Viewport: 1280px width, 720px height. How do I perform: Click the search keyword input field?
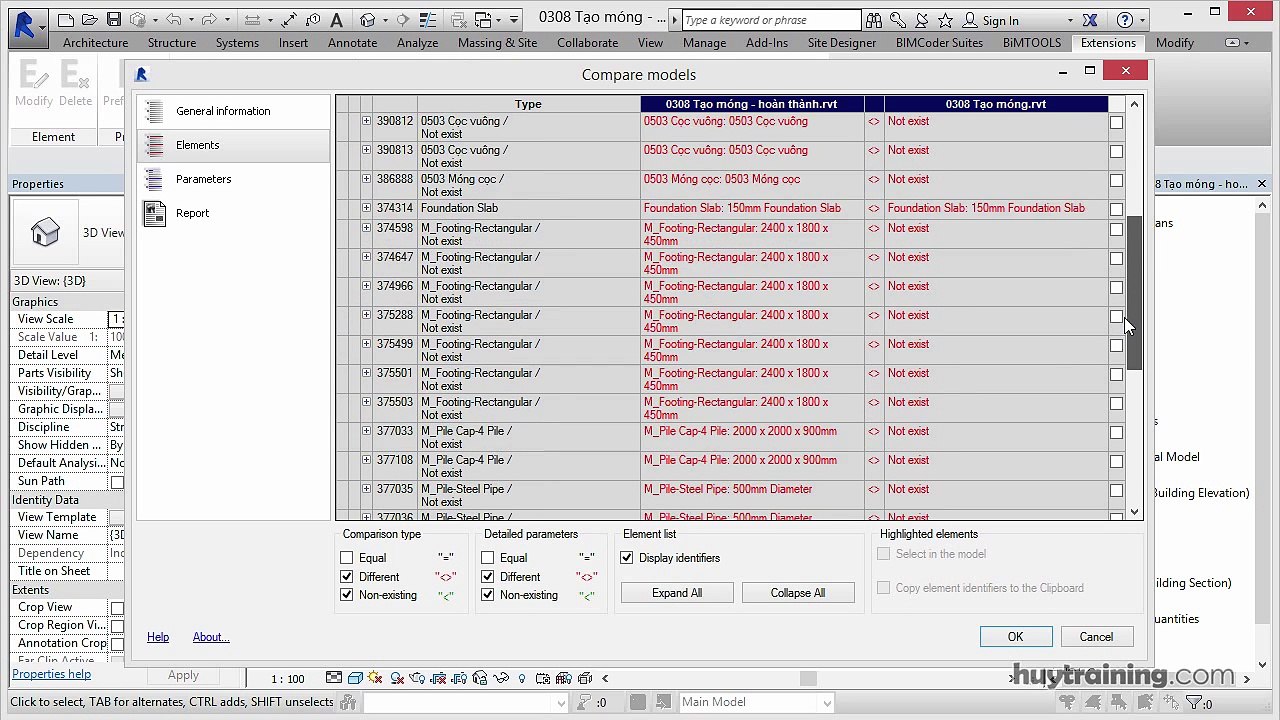[771, 20]
